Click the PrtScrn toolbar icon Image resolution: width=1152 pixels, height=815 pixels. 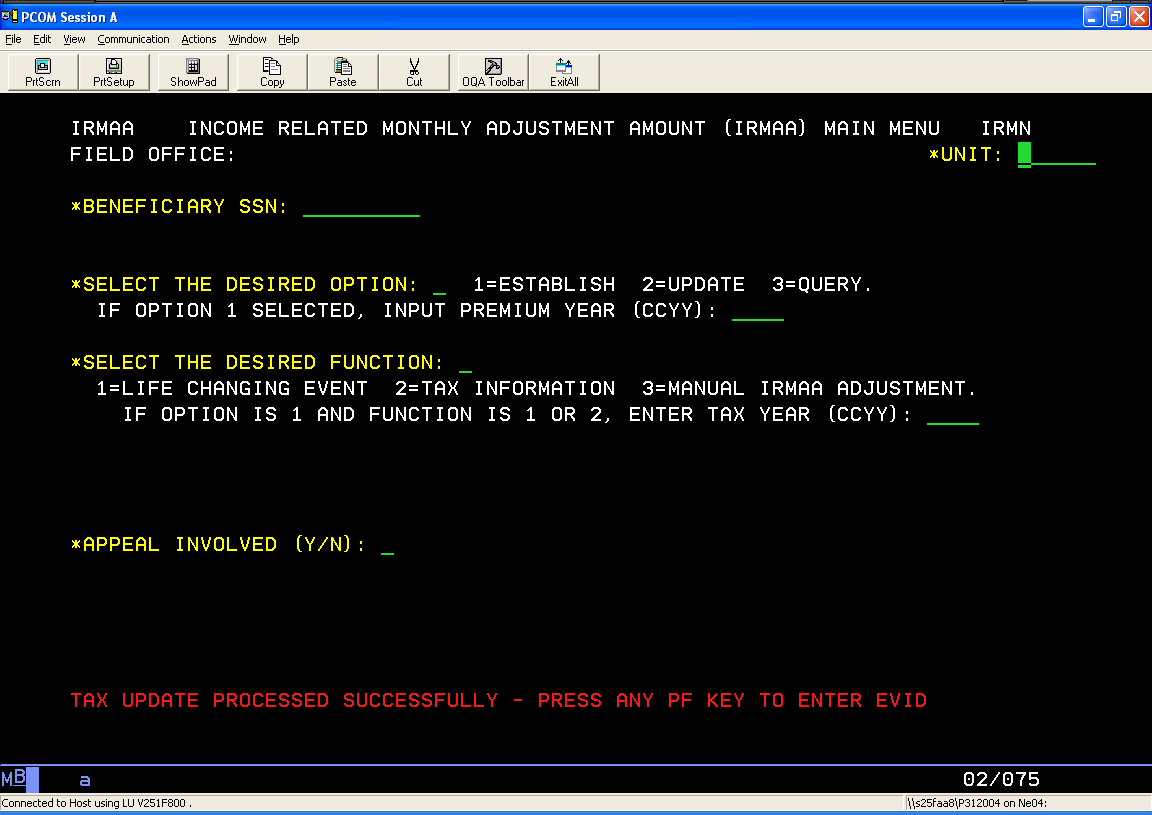(x=43, y=72)
